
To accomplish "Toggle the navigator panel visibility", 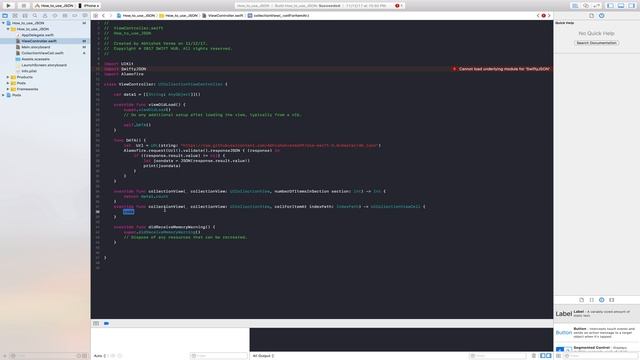I will [x=610, y=6].
